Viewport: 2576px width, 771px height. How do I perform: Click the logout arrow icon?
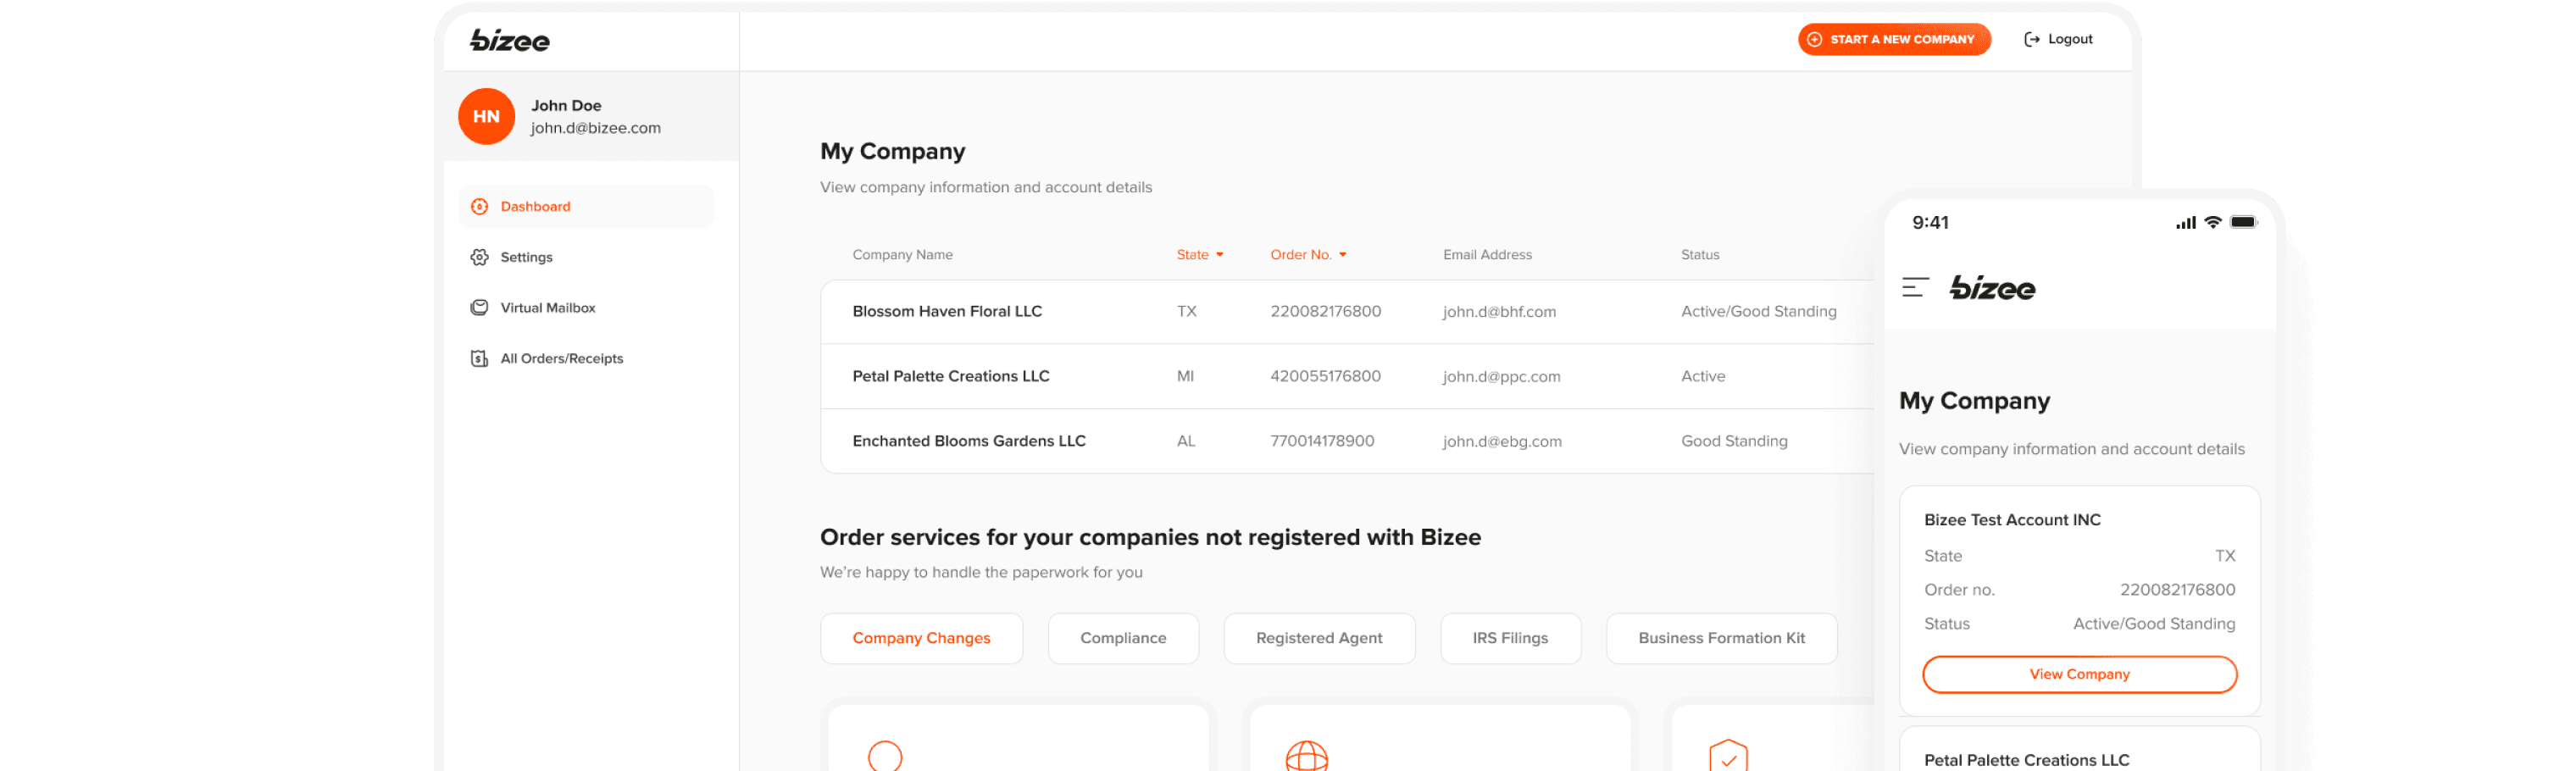(x=2032, y=40)
